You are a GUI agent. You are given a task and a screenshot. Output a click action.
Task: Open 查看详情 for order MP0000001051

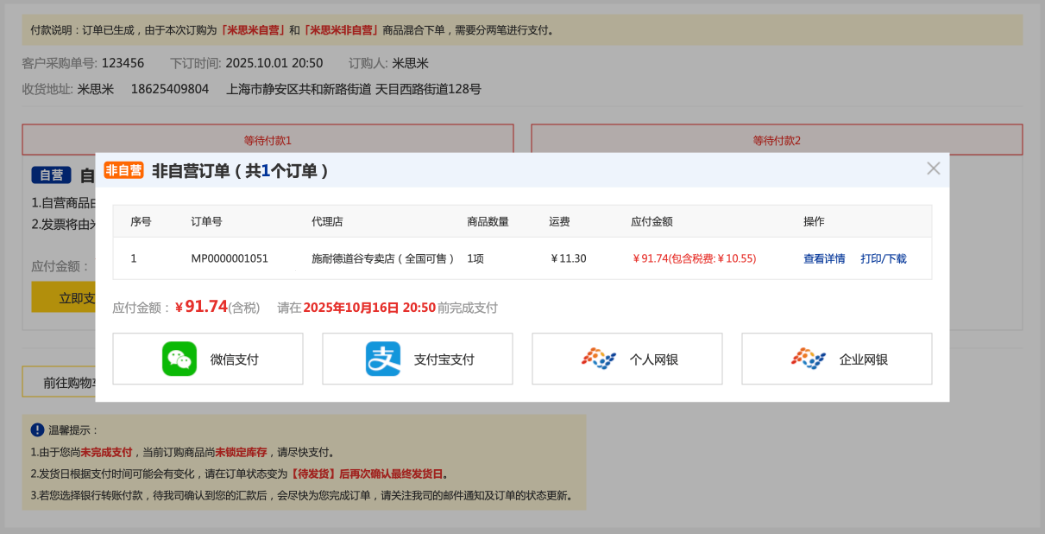(x=824, y=259)
